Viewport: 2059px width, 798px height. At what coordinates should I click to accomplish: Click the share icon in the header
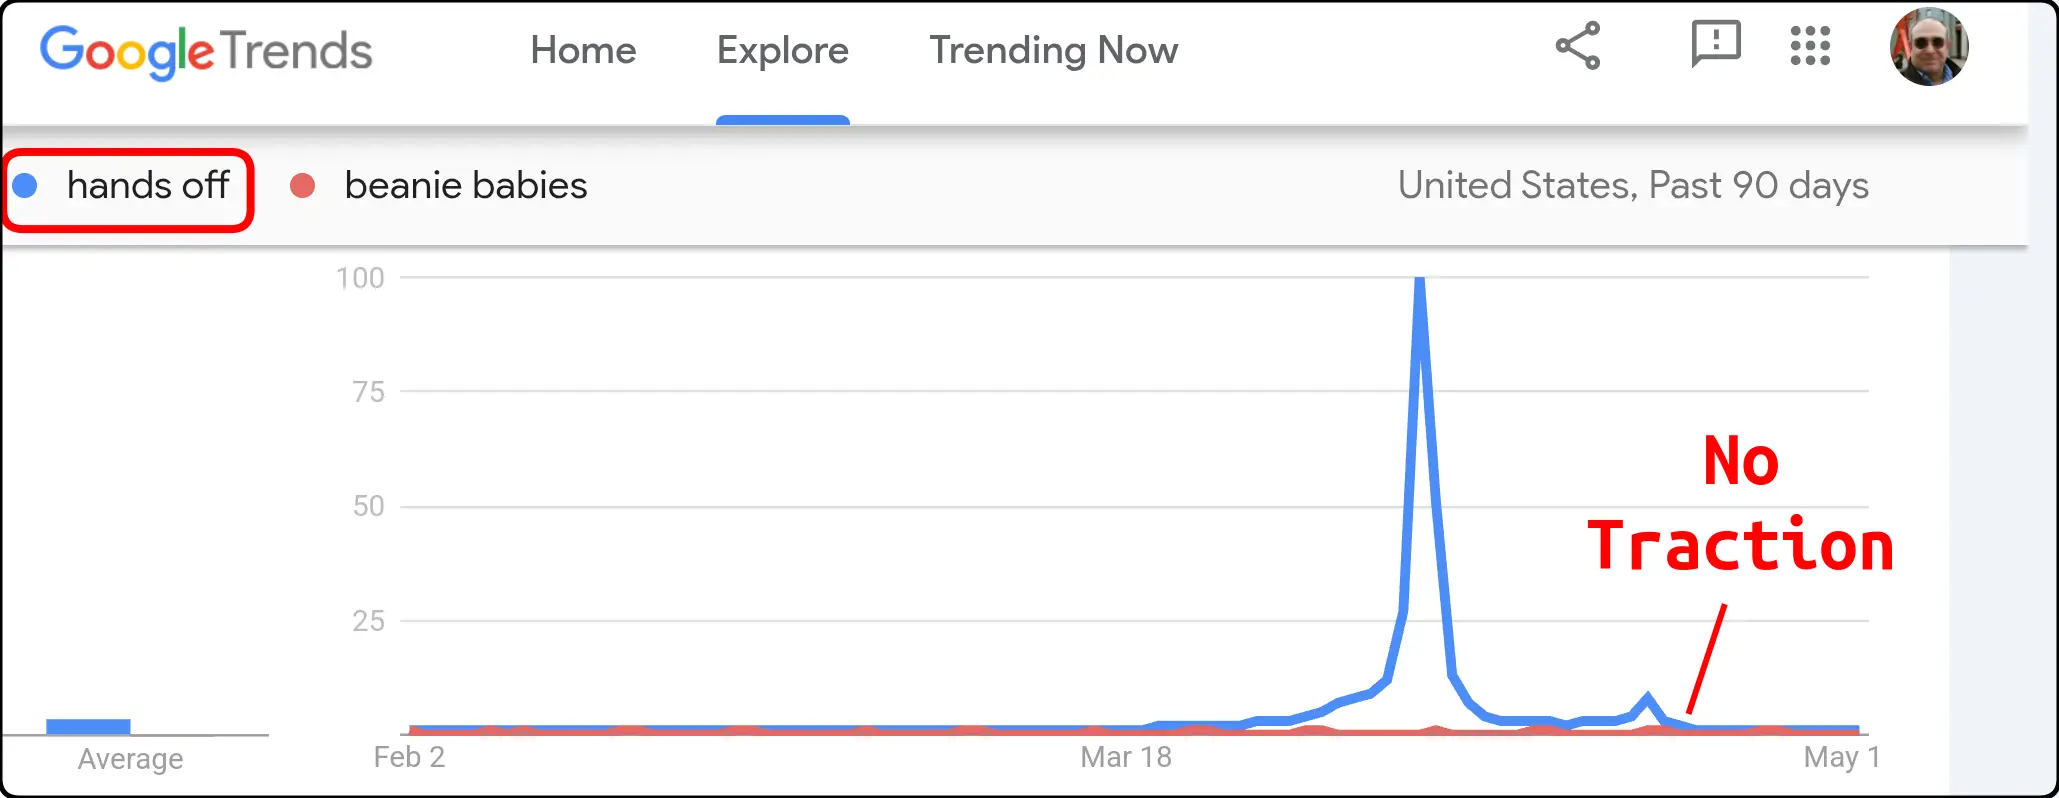pos(1578,46)
